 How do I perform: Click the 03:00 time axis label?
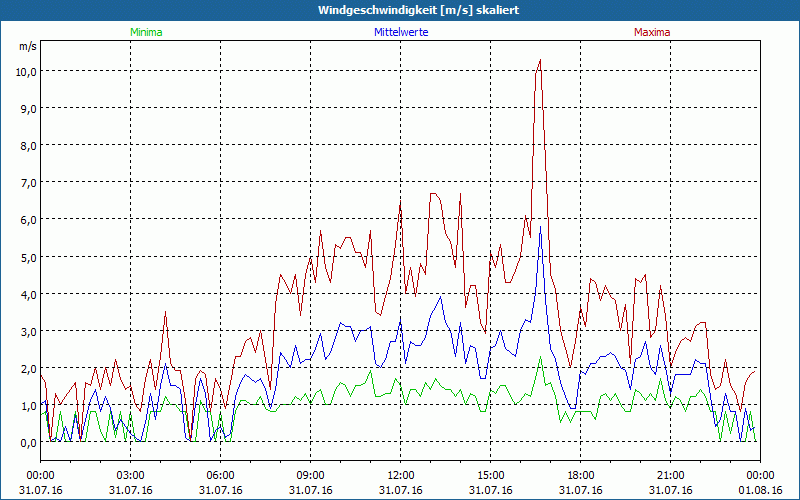[x=131, y=476]
